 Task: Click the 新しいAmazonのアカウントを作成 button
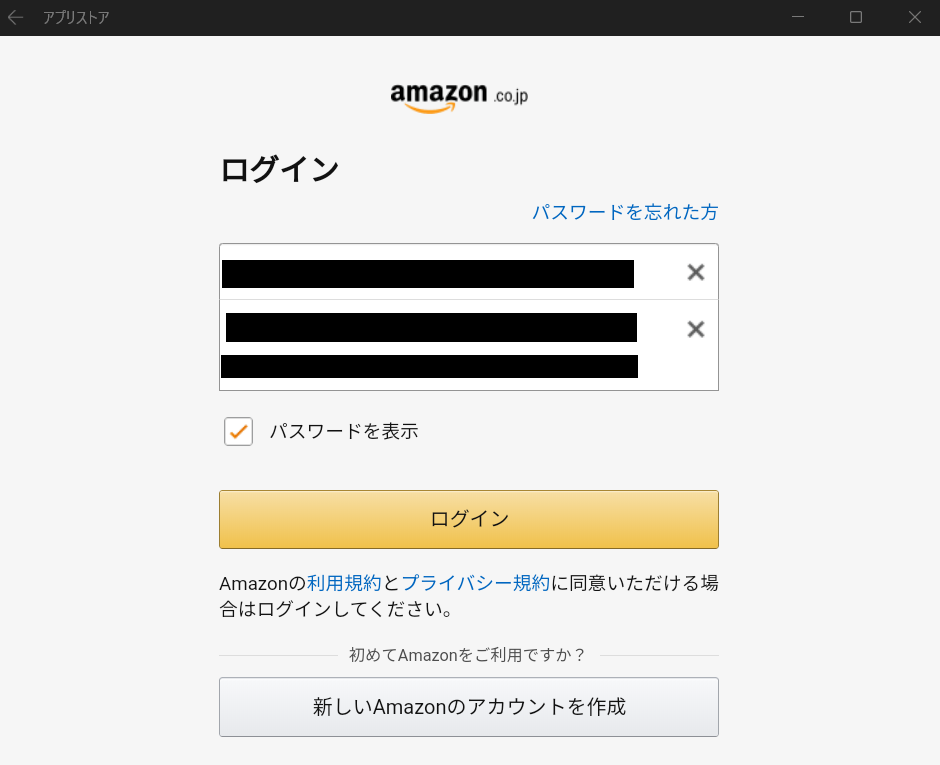tap(468, 706)
